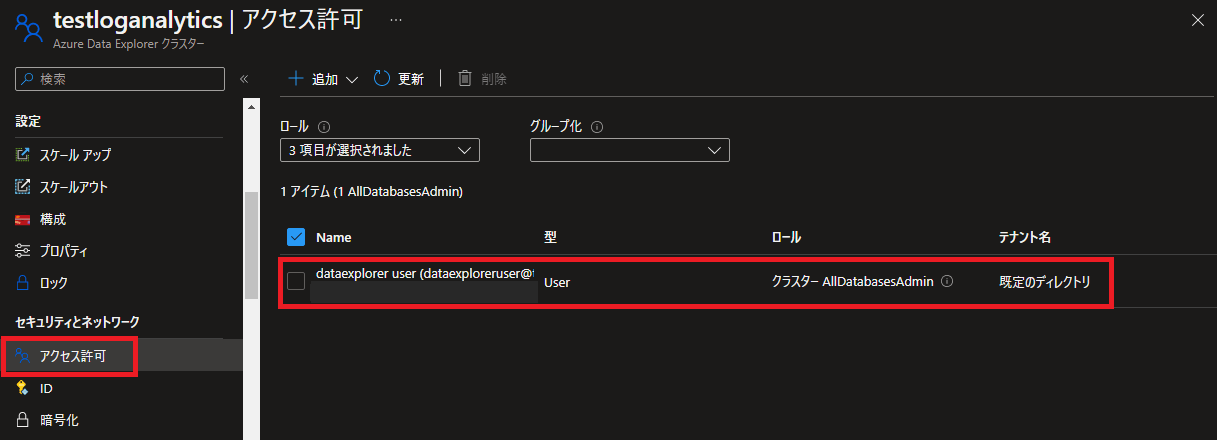Open グループ化 dropdown

coord(629,150)
